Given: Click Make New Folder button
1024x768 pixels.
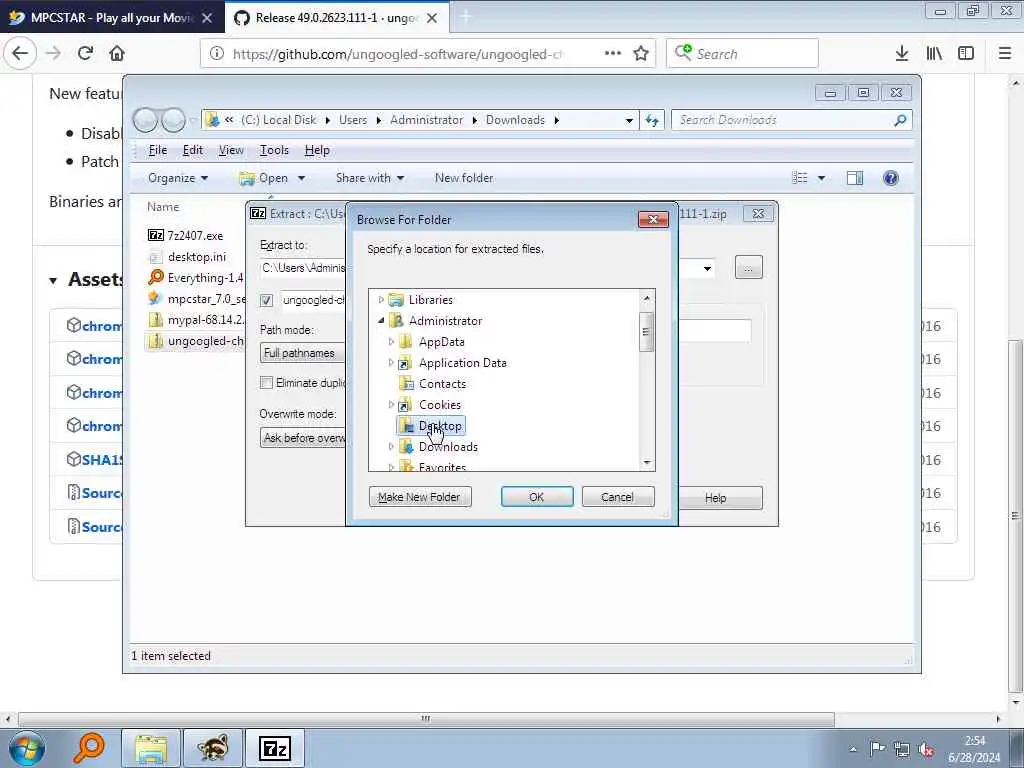Looking at the screenshot, I should 419,497.
